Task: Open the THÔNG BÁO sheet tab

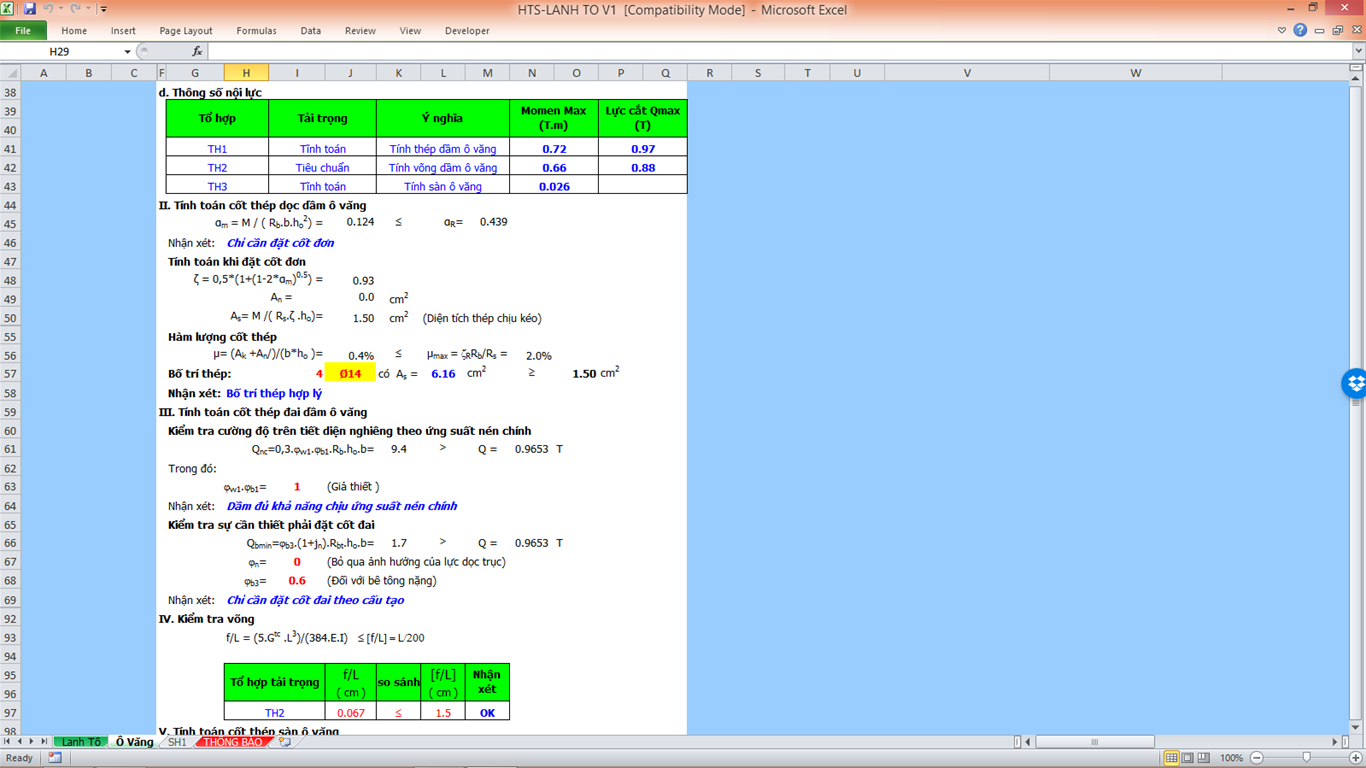Action: point(234,742)
